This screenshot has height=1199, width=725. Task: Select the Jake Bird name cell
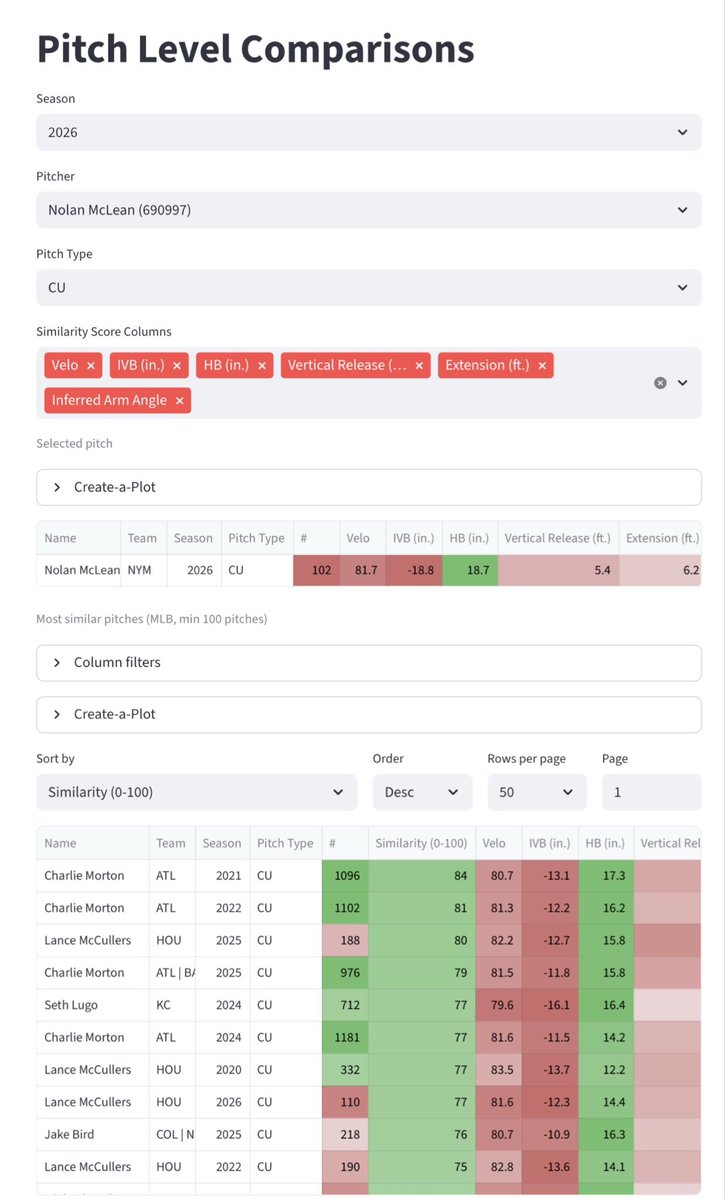[93, 1134]
